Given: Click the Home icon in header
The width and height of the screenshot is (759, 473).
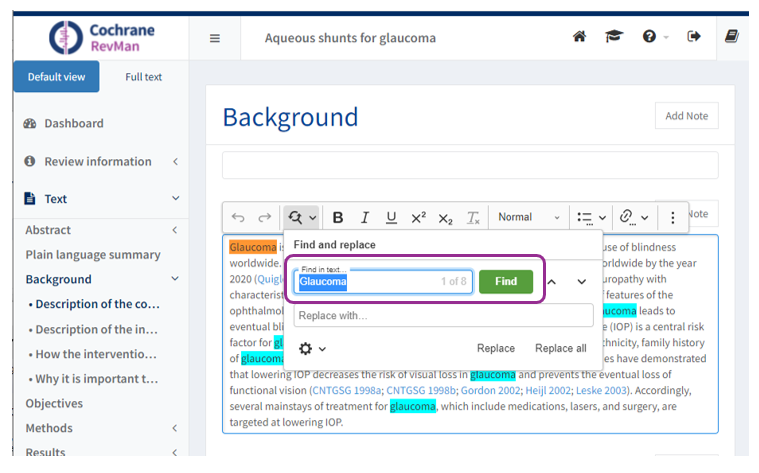Looking at the screenshot, I should [579, 37].
